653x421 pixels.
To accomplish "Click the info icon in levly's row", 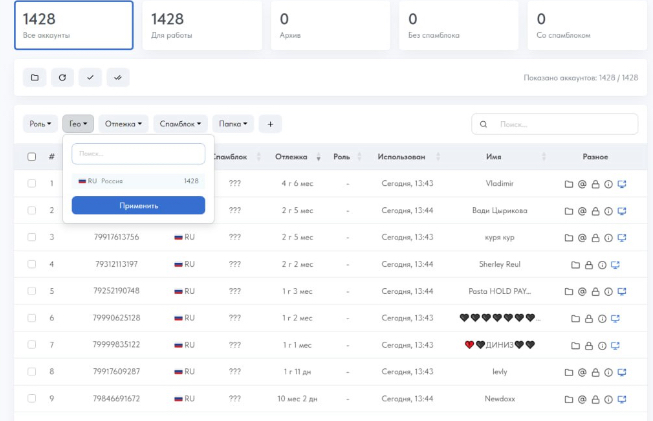I will click(608, 372).
